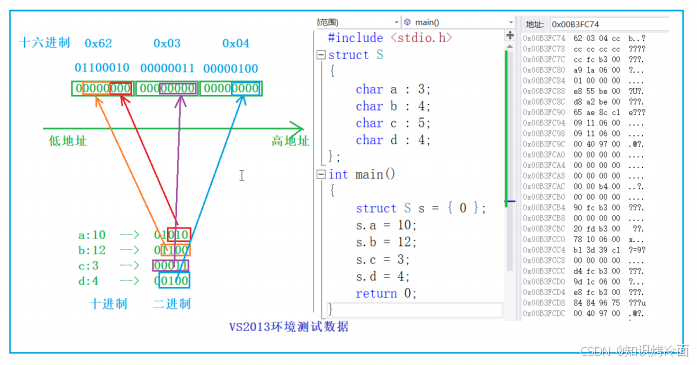Select memory row at address 0x00B3FC88
This screenshot has height=365, width=697.
coord(584,91)
